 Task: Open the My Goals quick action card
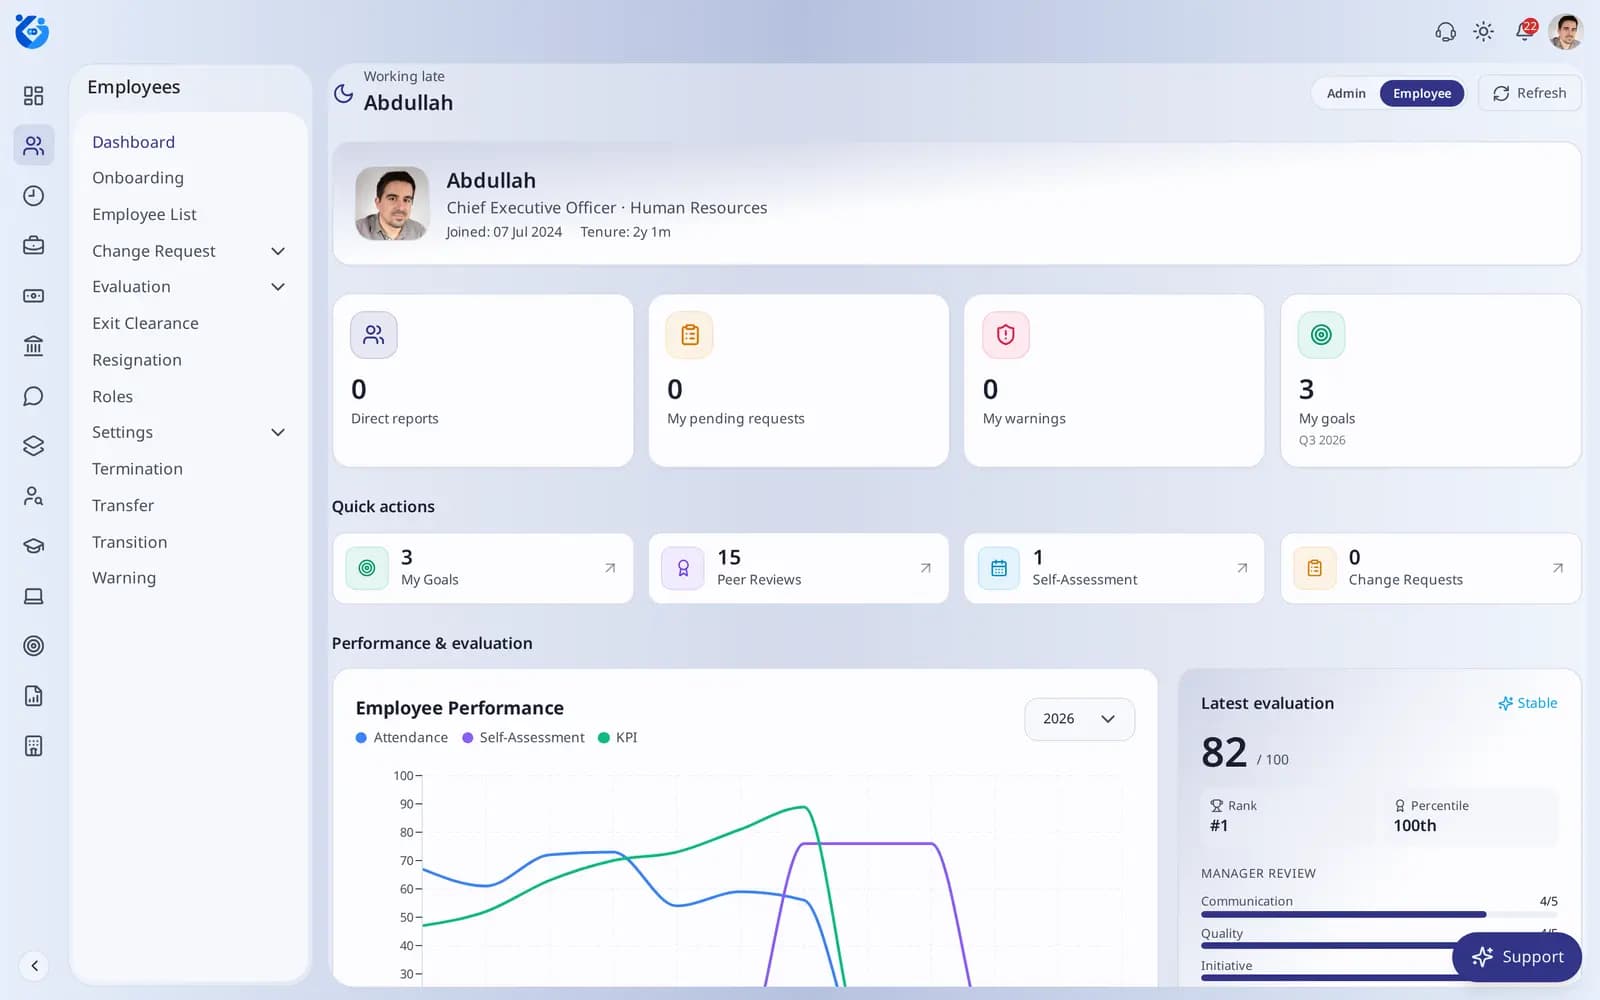point(483,568)
